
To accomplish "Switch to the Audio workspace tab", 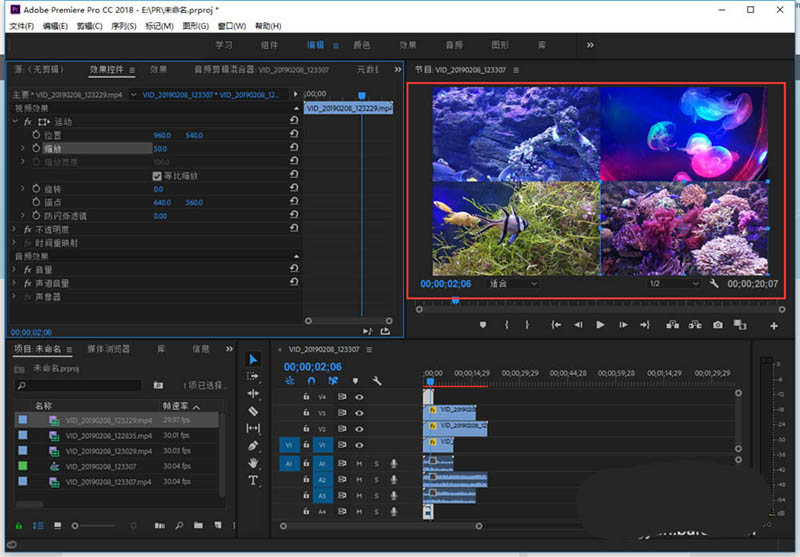I will click(454, 45).
